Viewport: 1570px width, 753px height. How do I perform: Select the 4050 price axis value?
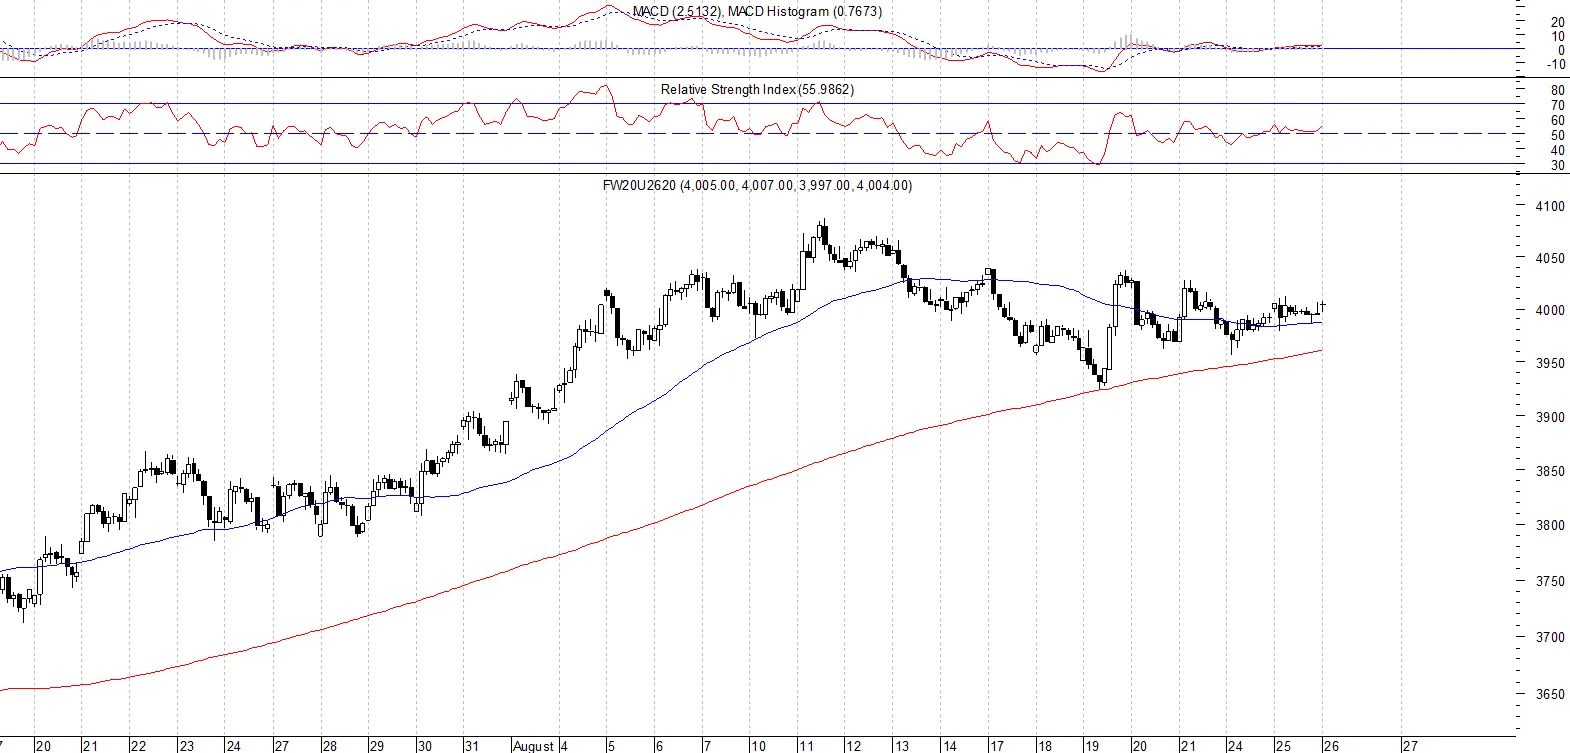(1550, 258)
